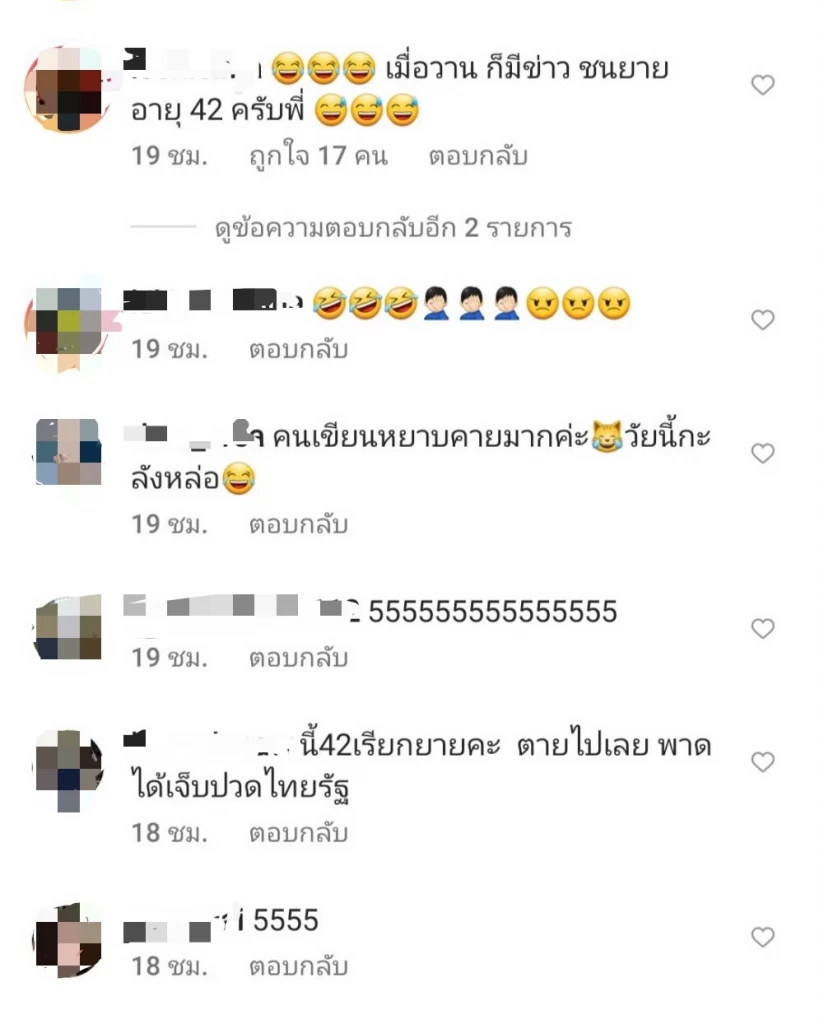
Task: Tap heart on the emoji-only comment
Action: point(762,320)
